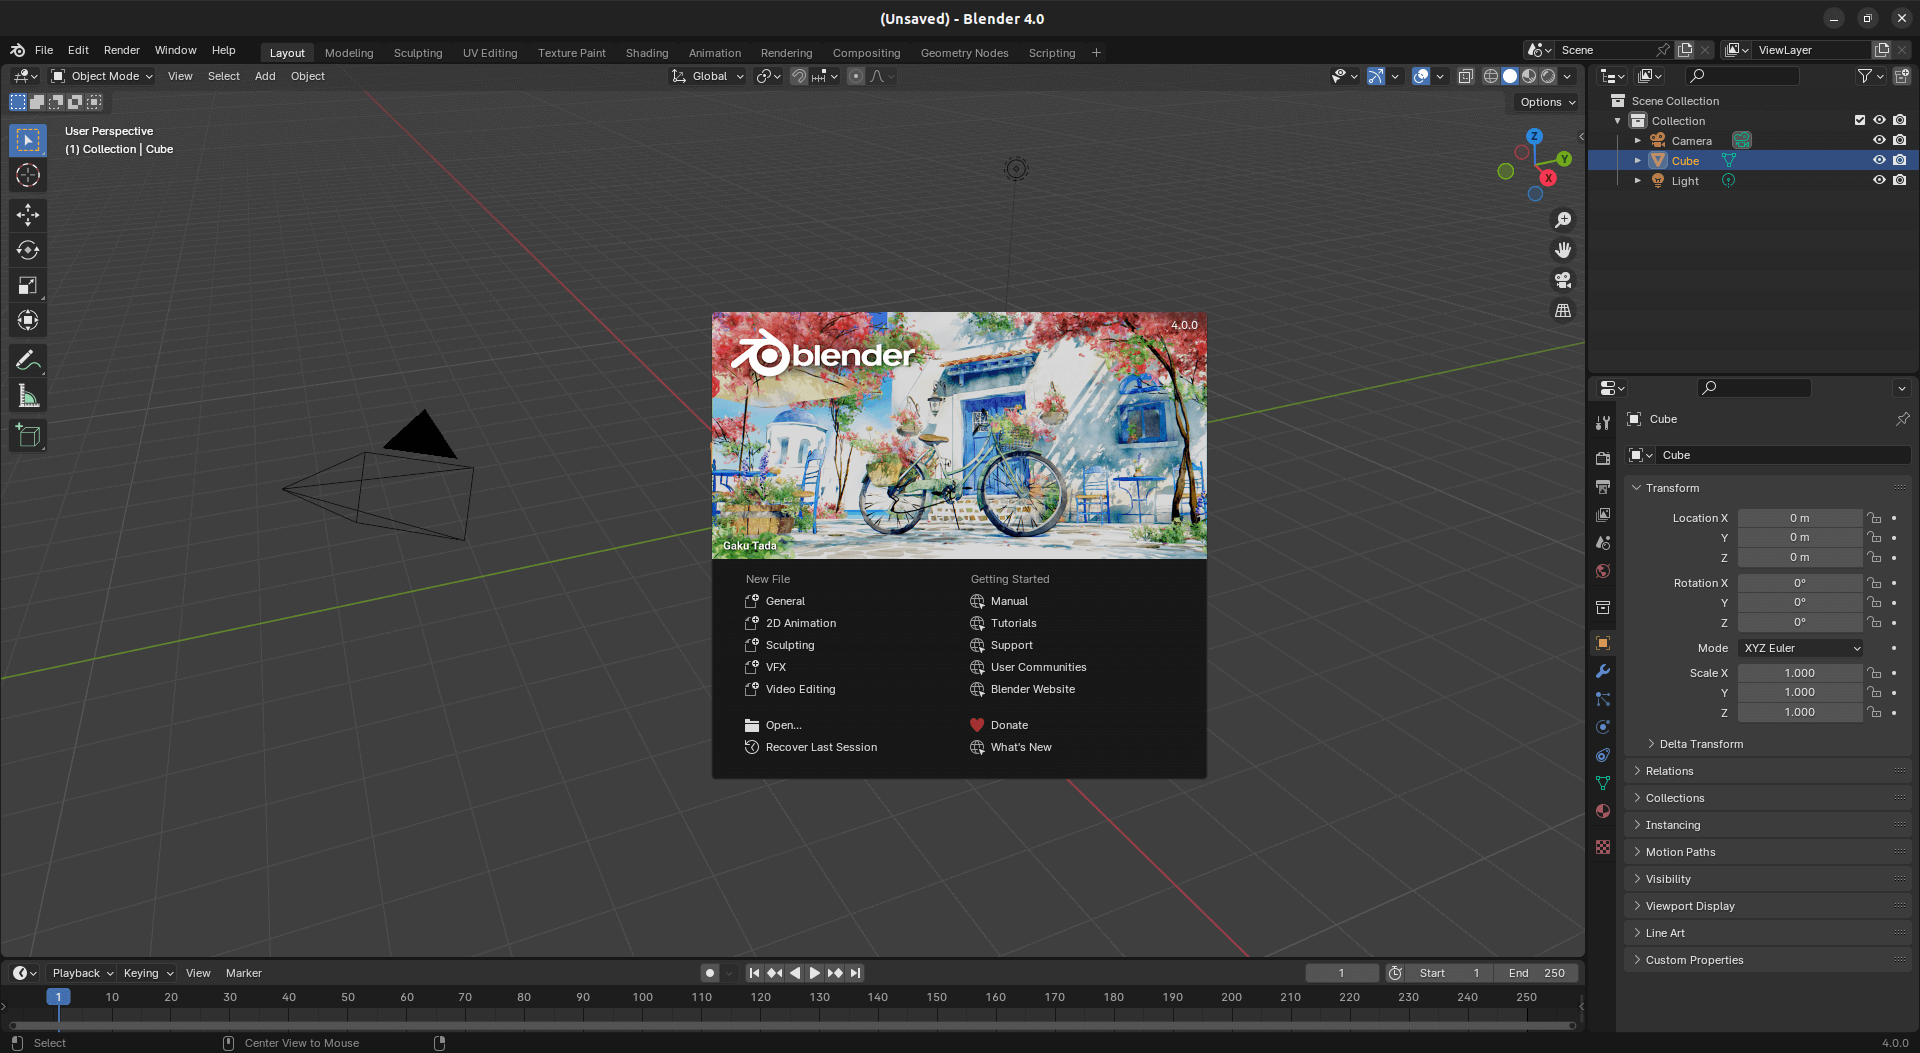Select the Annotate tool

pyautogui.click(x=27, y=359)
